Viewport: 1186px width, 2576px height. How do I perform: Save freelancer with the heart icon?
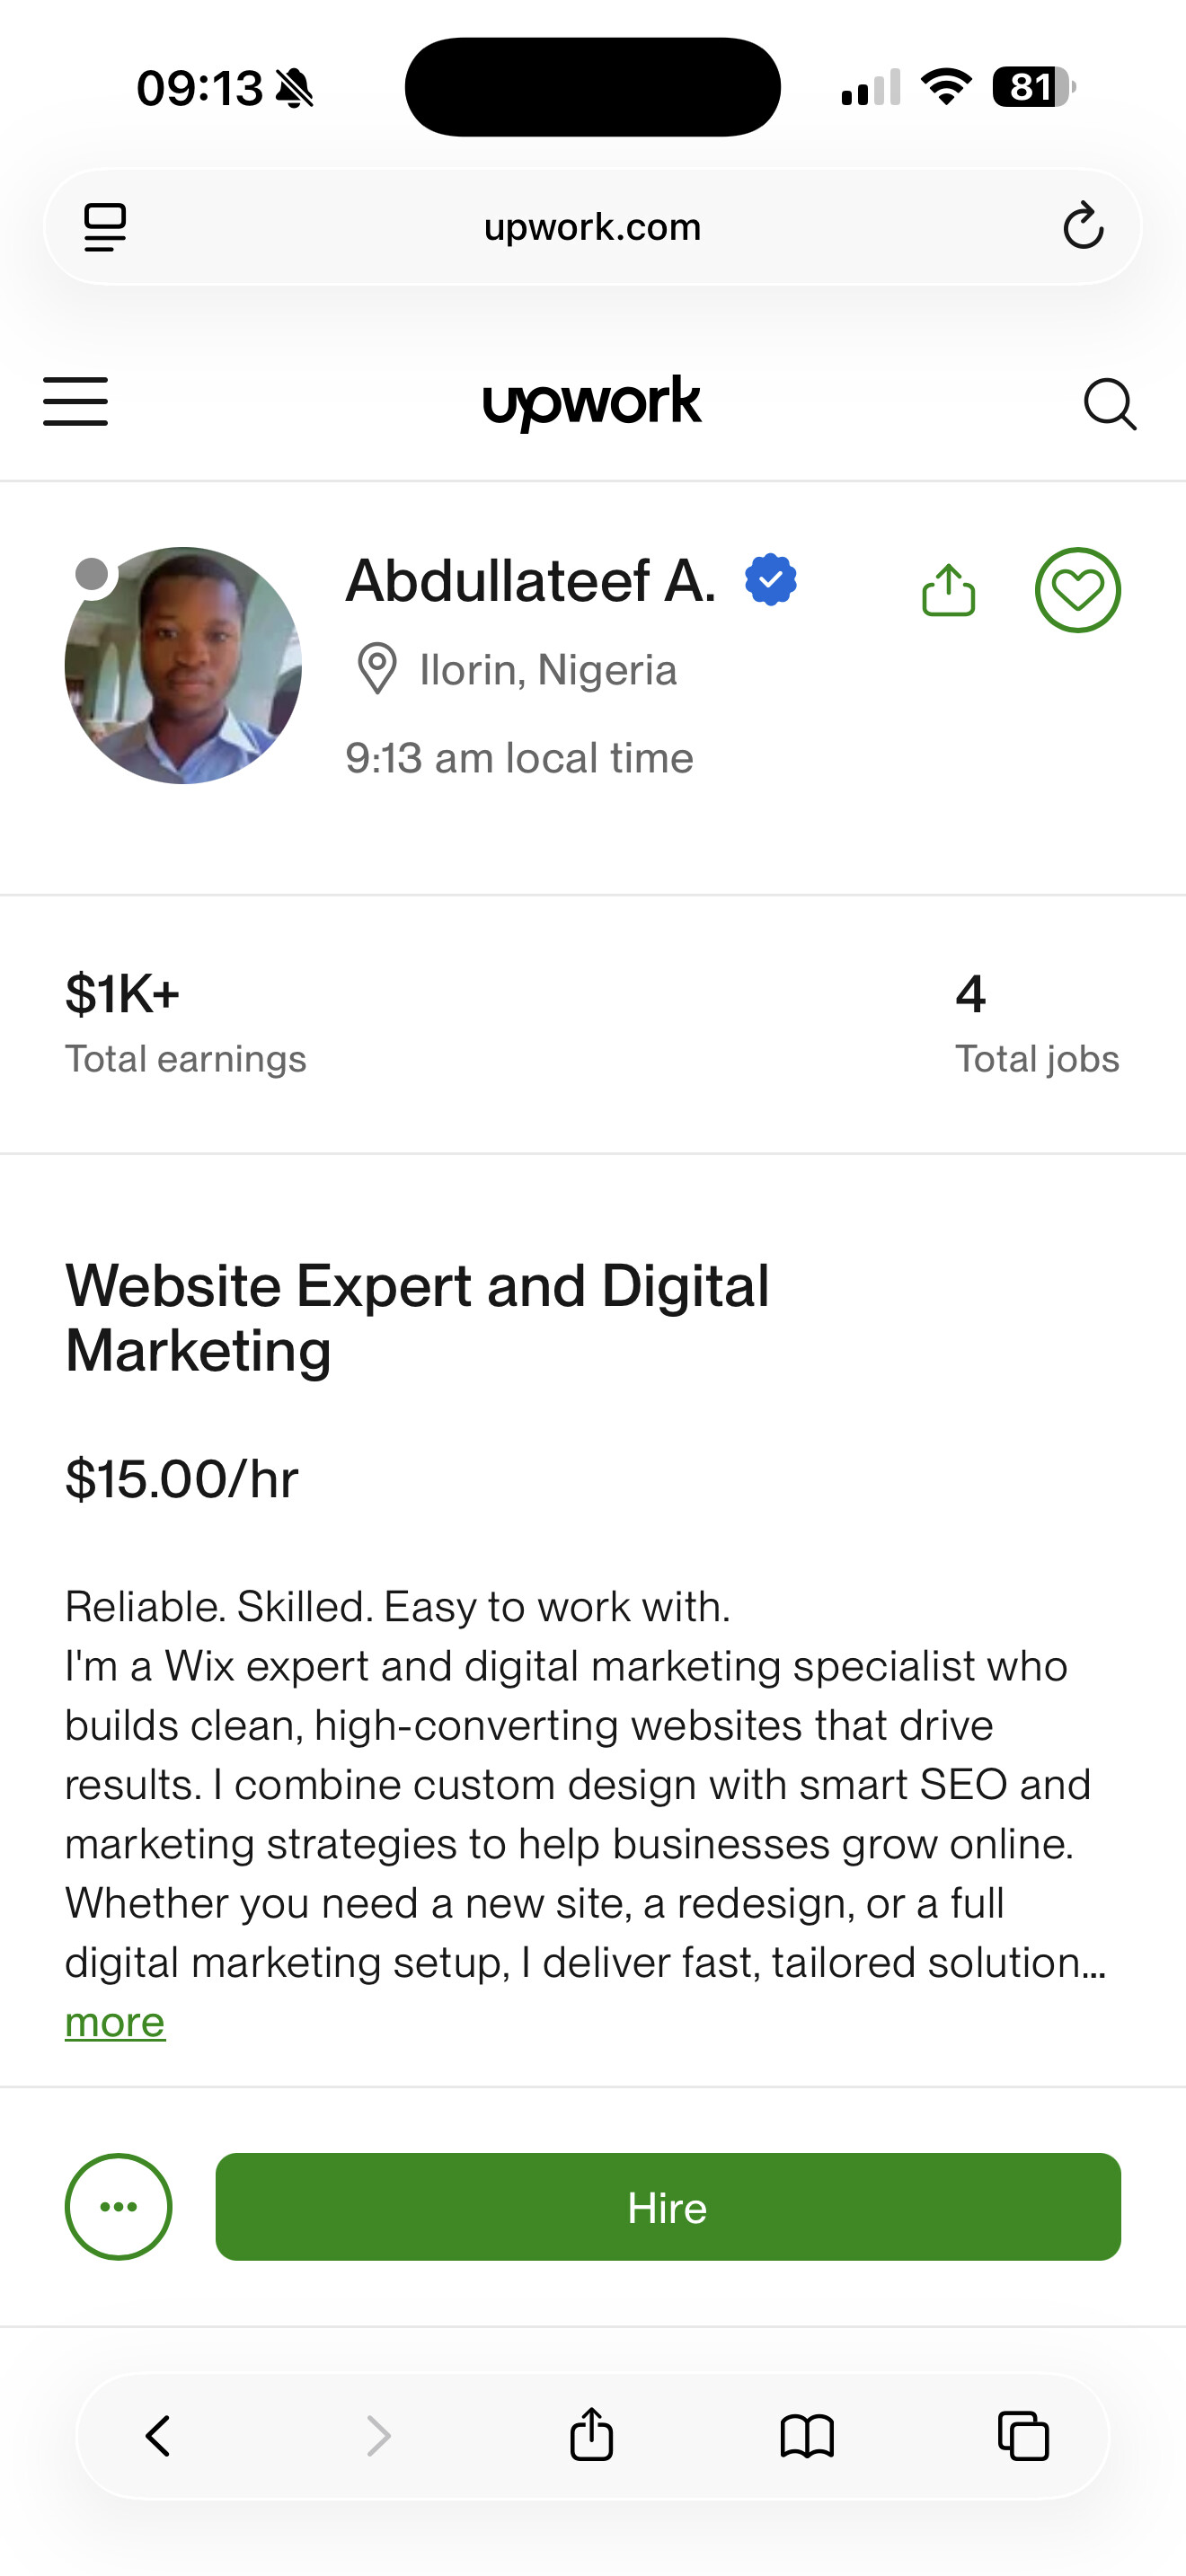(1077, 590)
